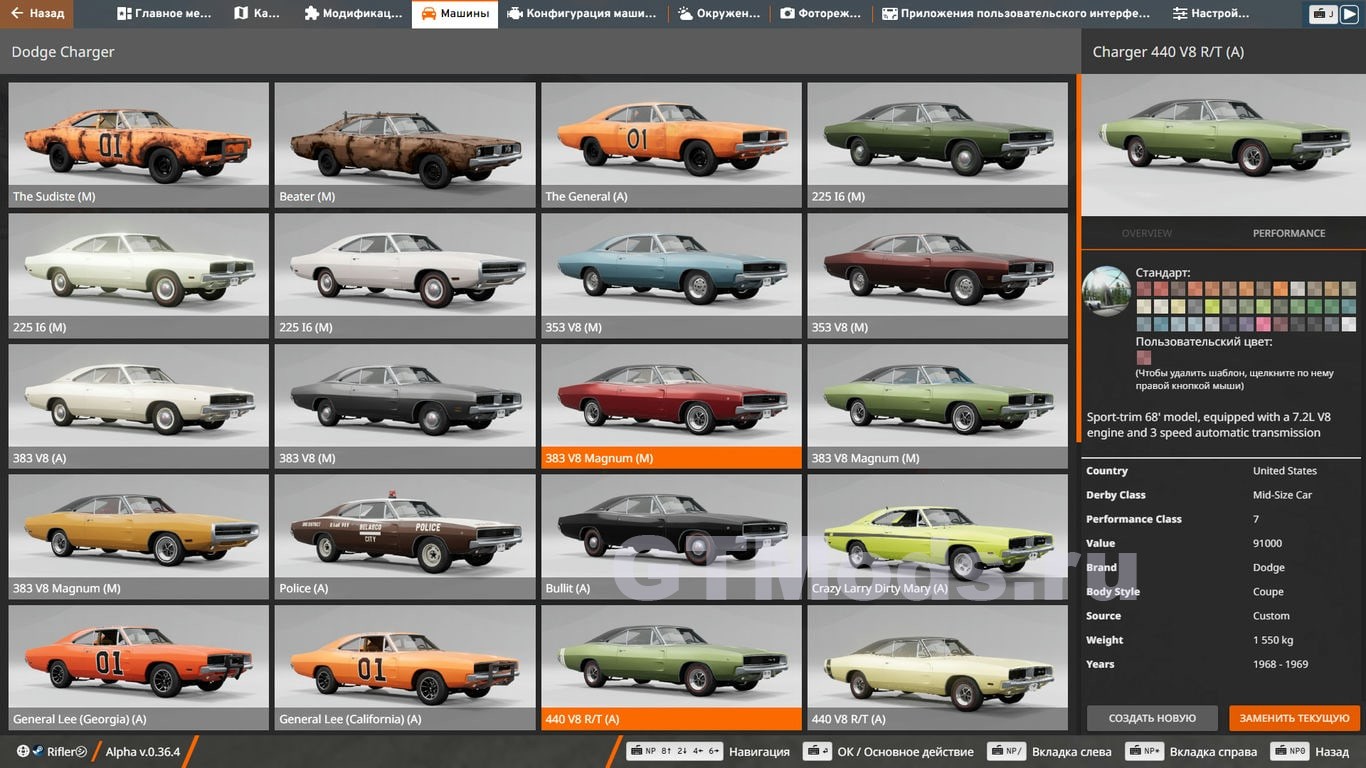Click the controller key icon beside play arrow
1366x768 pixels.
coord(1323,14)
